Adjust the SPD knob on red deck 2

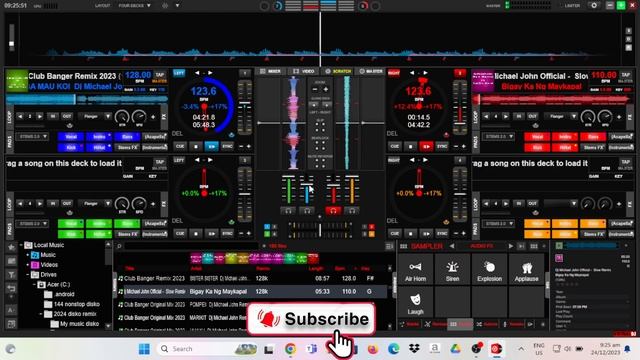pos(604,117)
